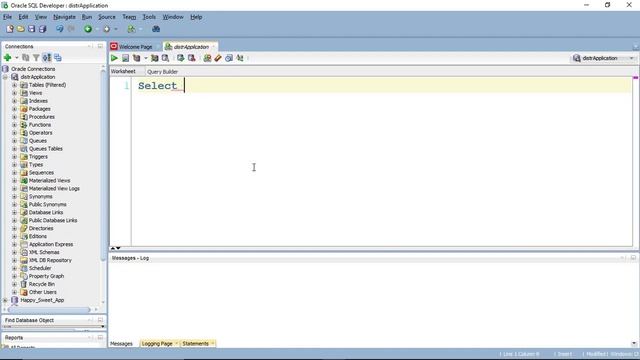Open the File menu
The image size is (640, 360).
click(x=7, y=17)
